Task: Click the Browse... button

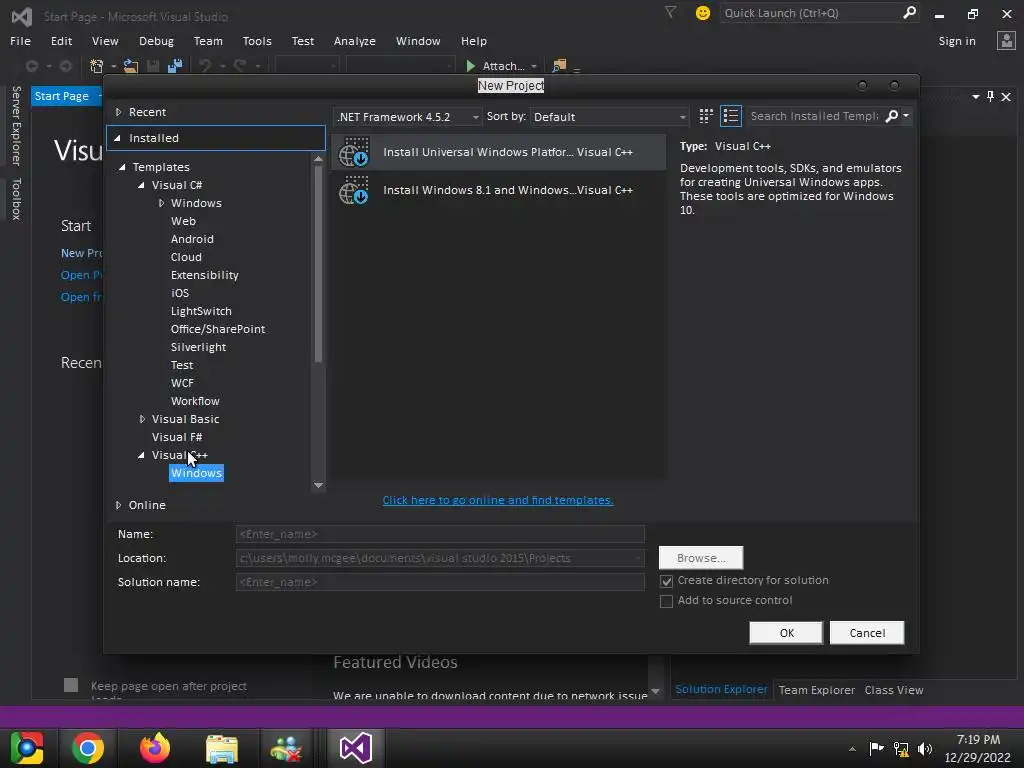Action: 701,558
